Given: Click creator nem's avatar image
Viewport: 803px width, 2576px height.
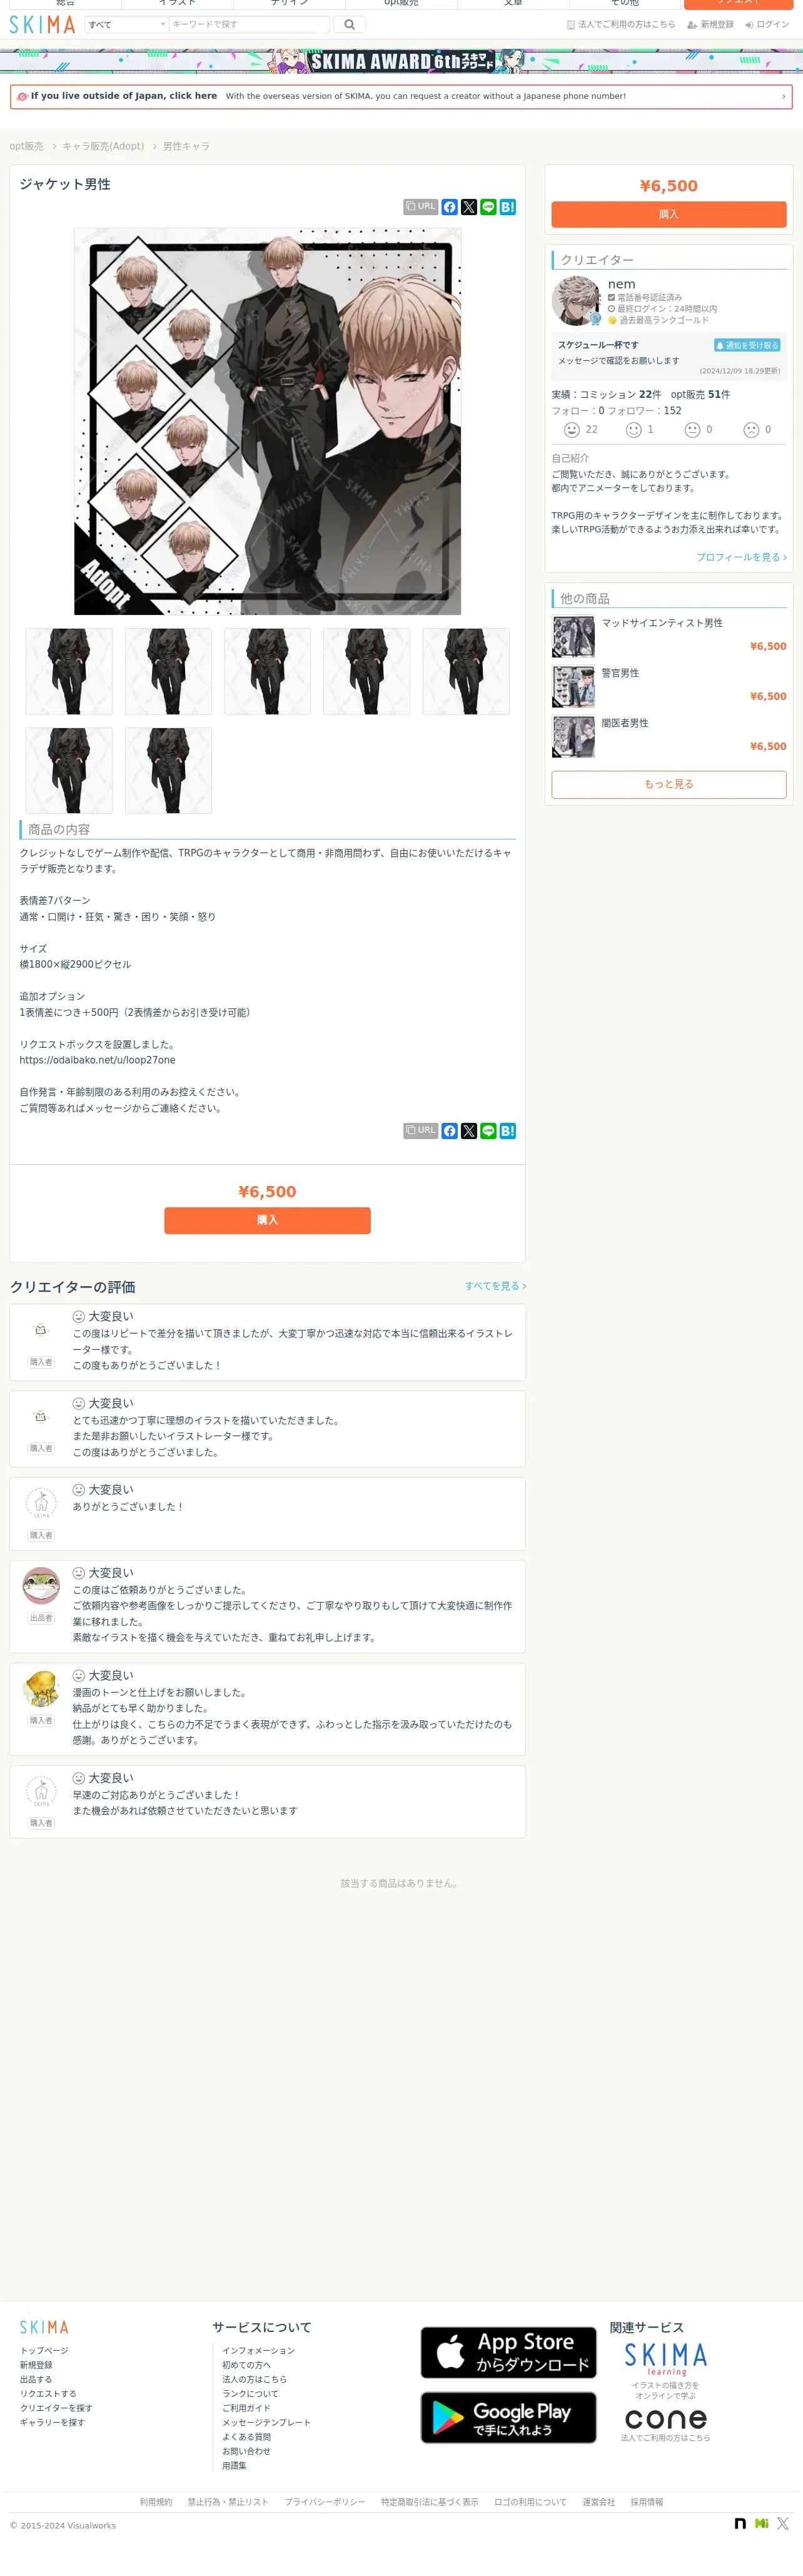Looking at the screenshot, I should 576,301.
